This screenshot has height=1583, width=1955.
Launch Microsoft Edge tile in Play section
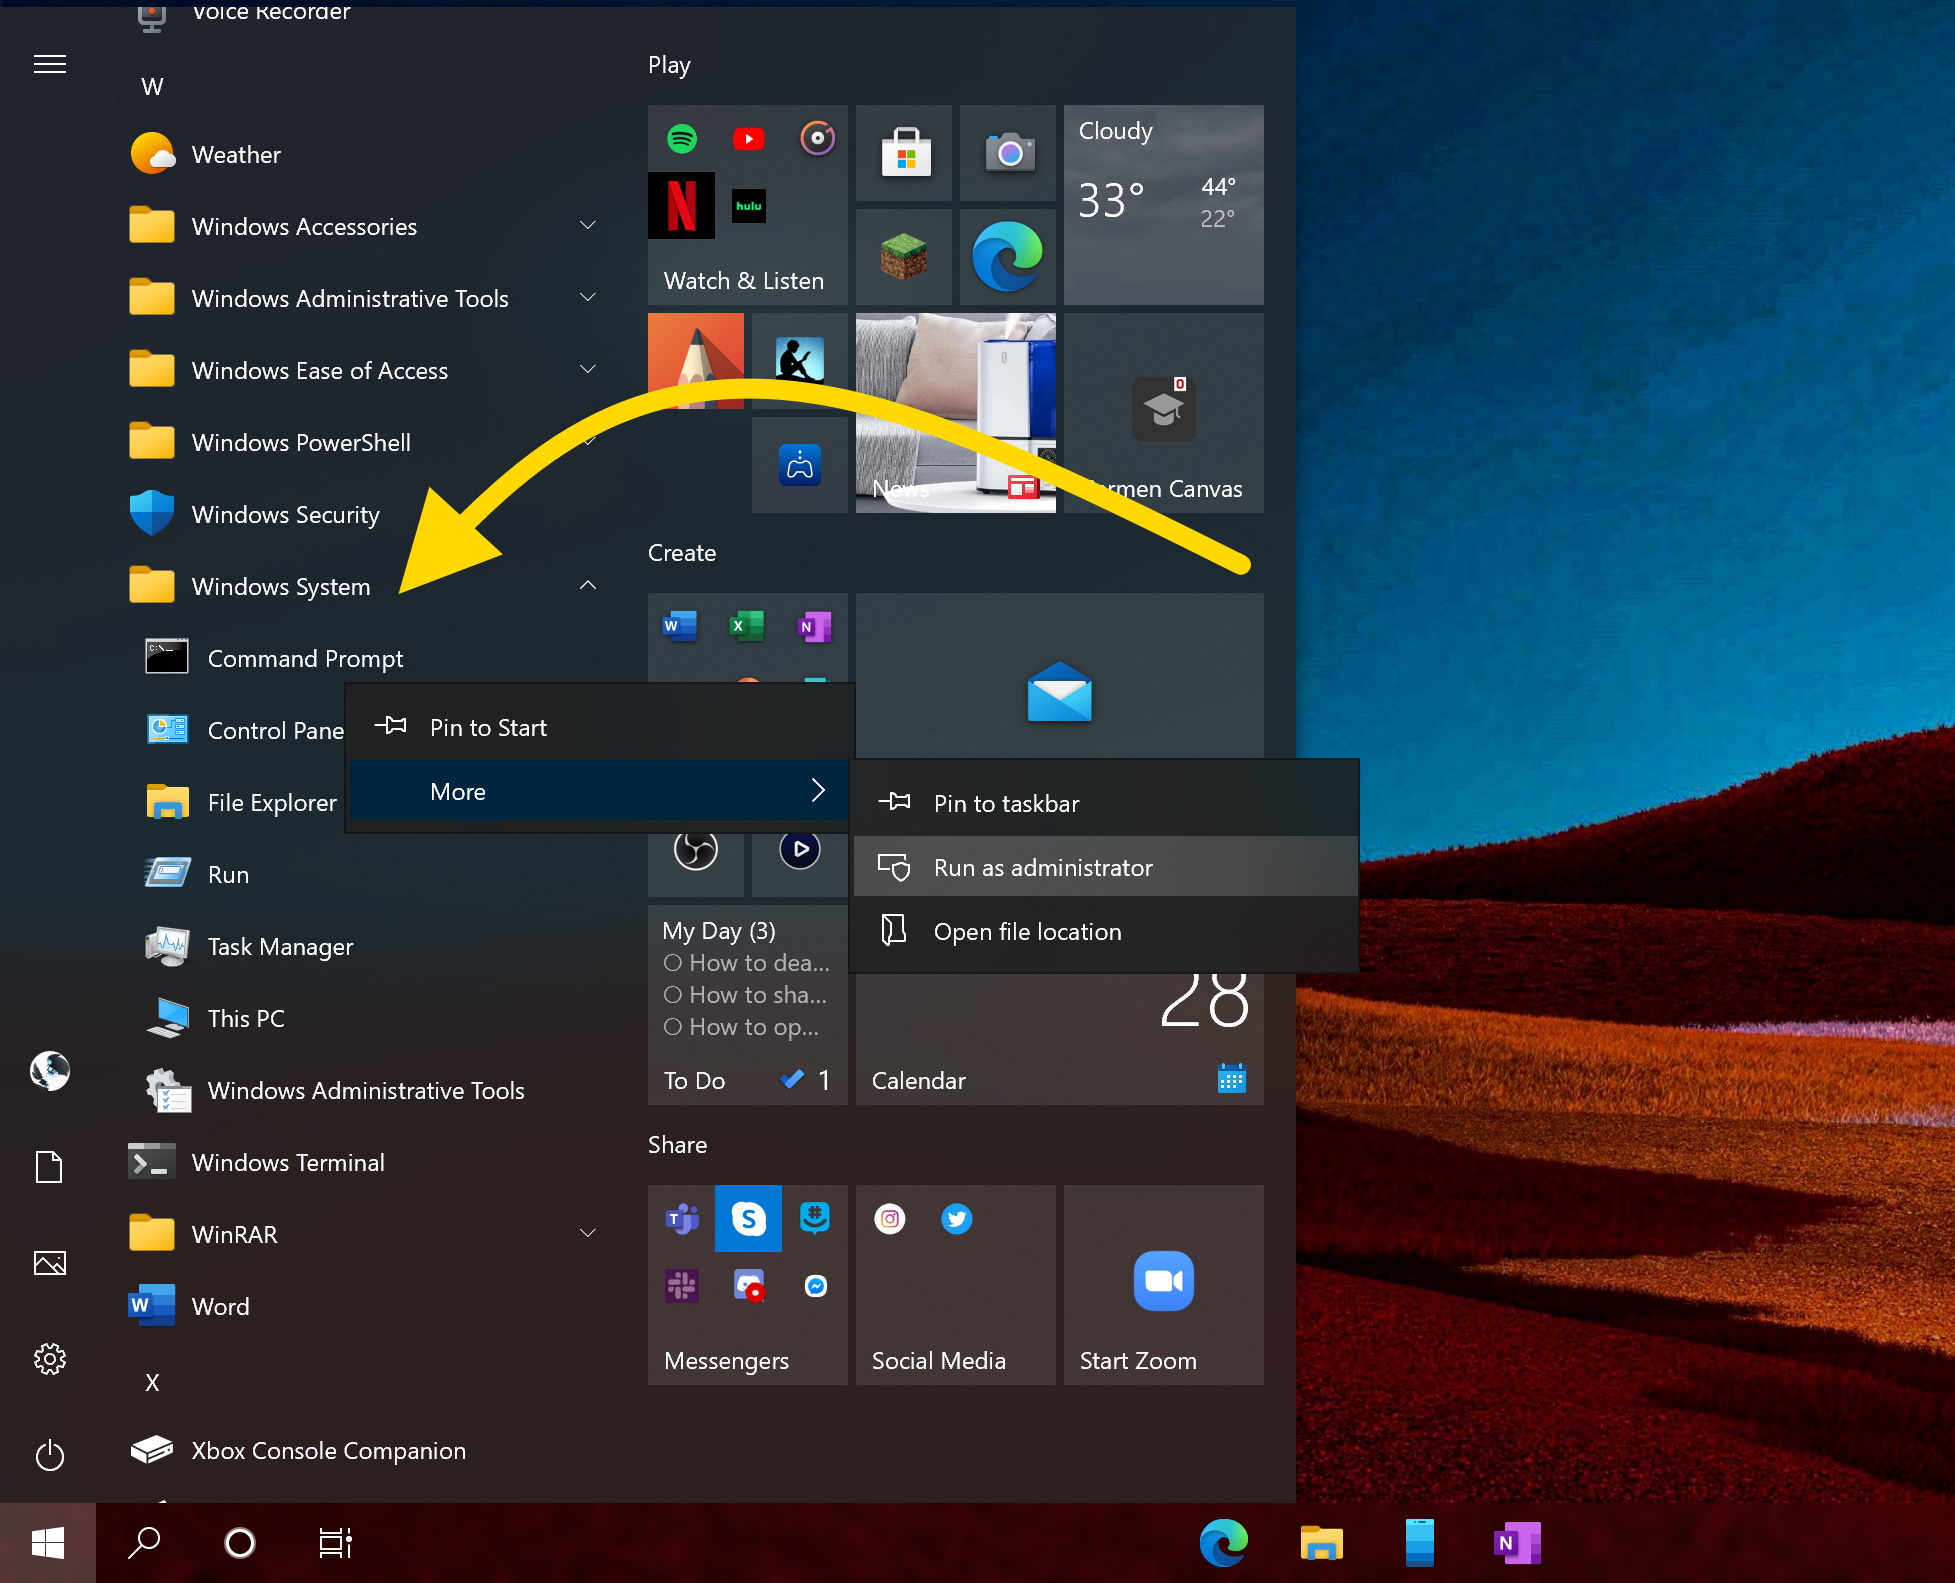pos(1007,257)
